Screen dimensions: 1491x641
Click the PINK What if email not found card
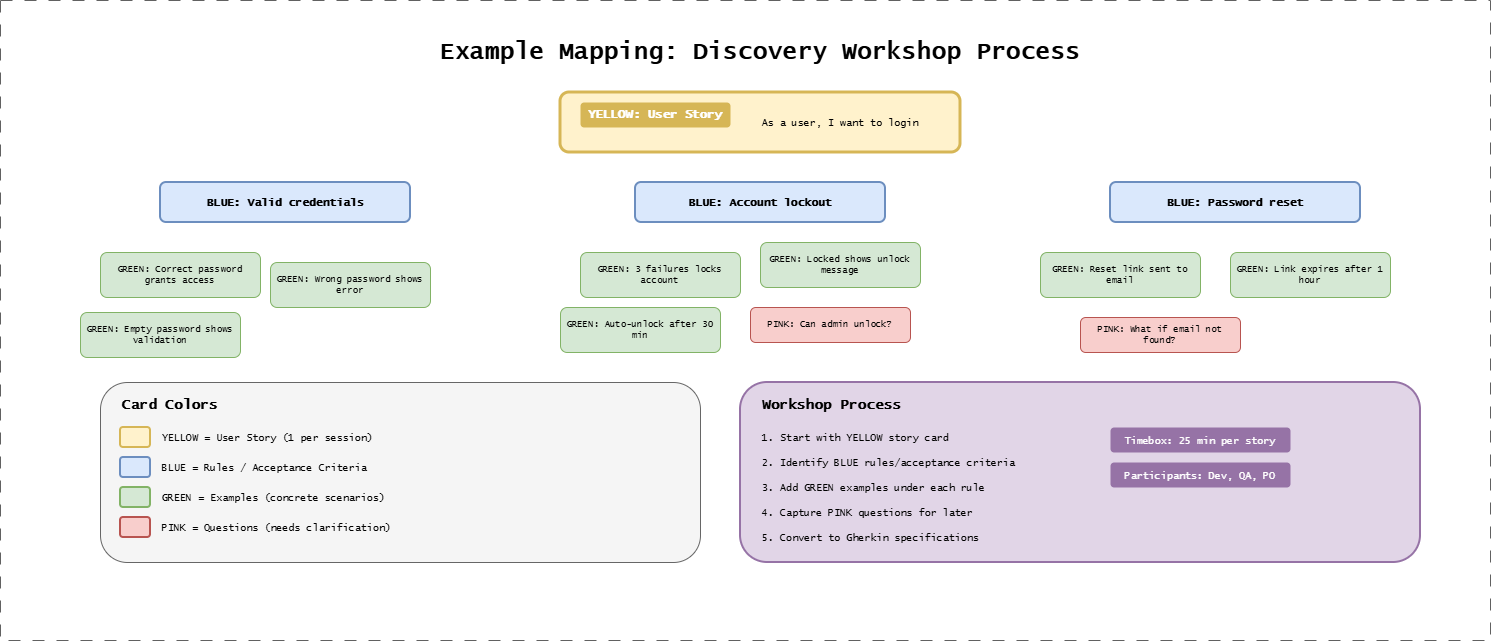pos(1160,335)
